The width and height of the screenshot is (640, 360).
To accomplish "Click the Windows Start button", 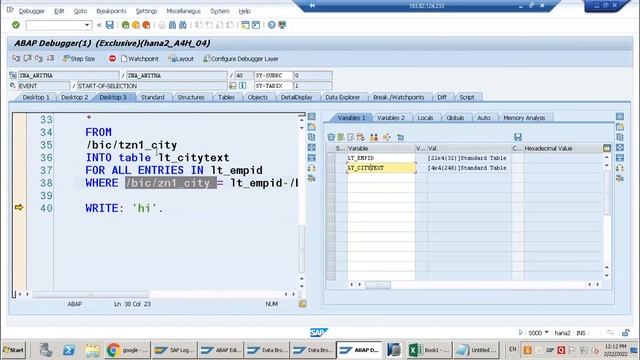I will pos(13,350).
